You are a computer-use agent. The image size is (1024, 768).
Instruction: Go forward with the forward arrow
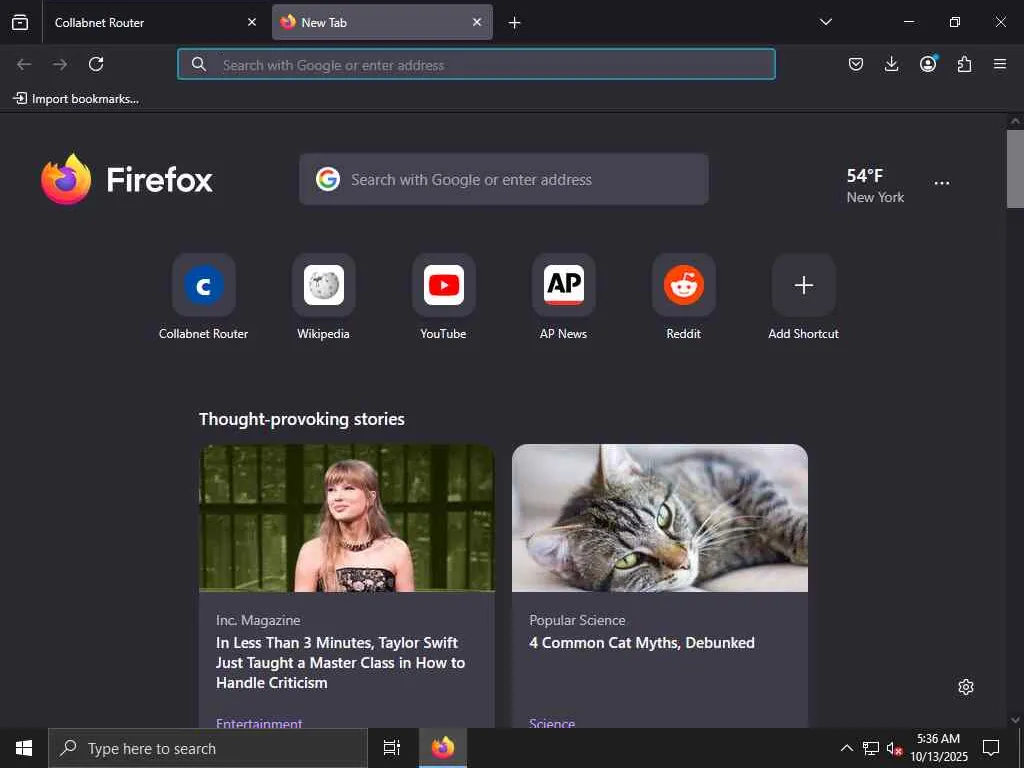(60, 64)
